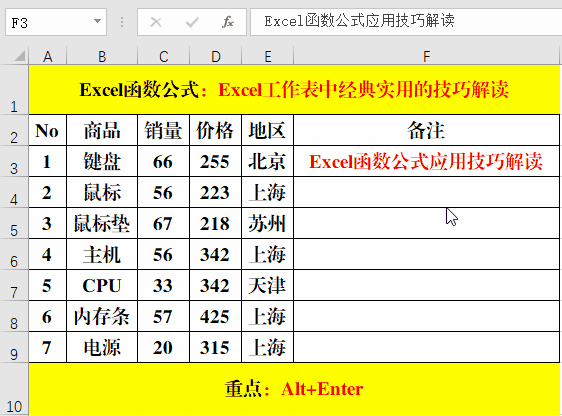Image resolution: width=562 pixels, height=416 pixels.
Task: Select the No cell with value 4
Action: pyautogui.click(x=47, y=254)
